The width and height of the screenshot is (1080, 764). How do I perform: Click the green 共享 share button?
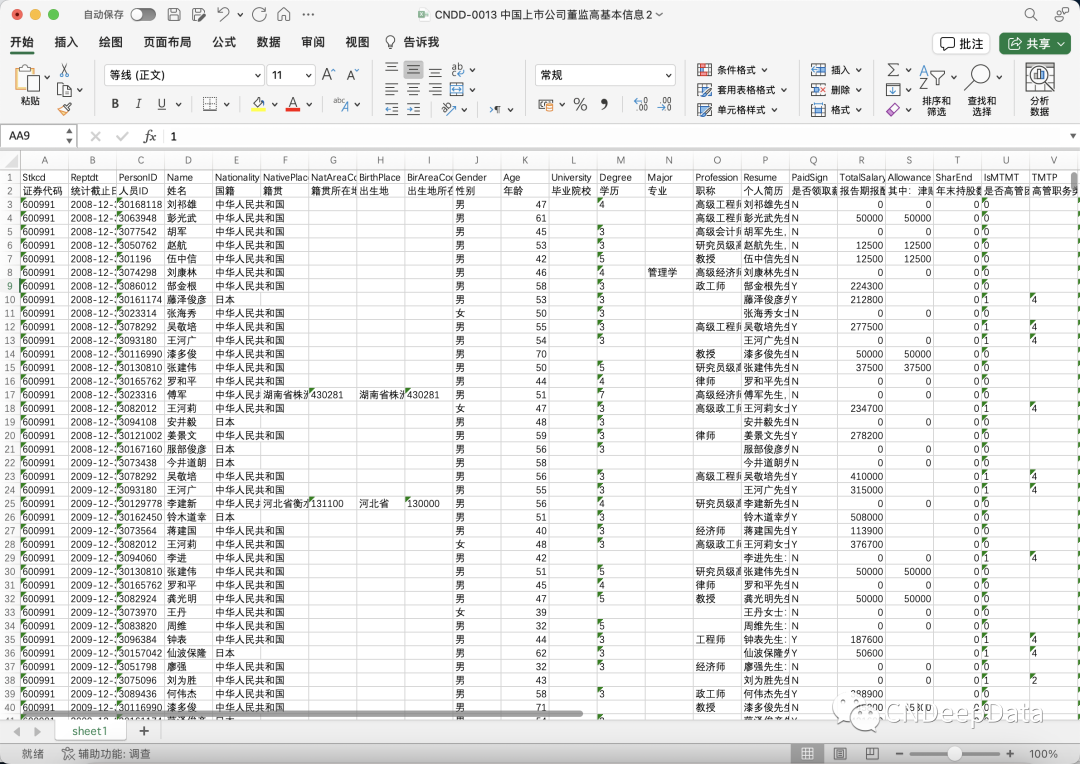[x=1035, y=43]
